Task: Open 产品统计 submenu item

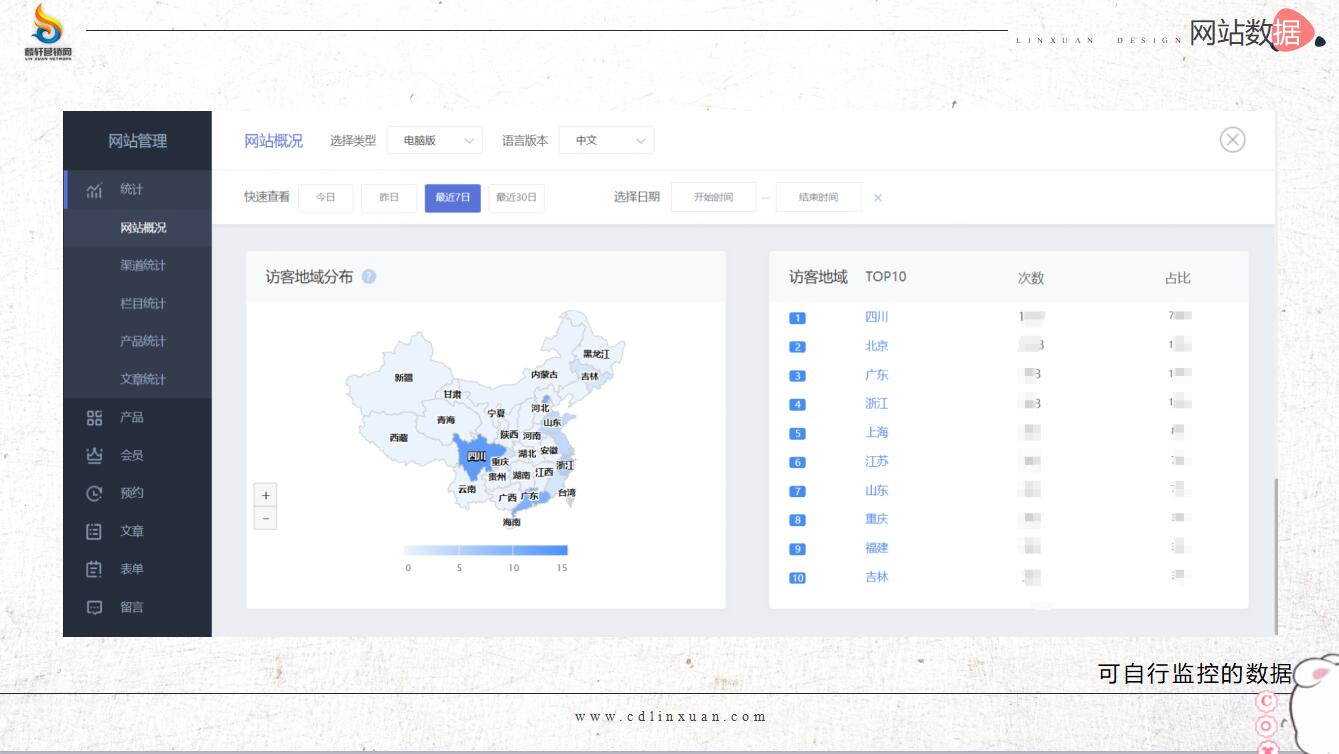Action: (137, 342)
